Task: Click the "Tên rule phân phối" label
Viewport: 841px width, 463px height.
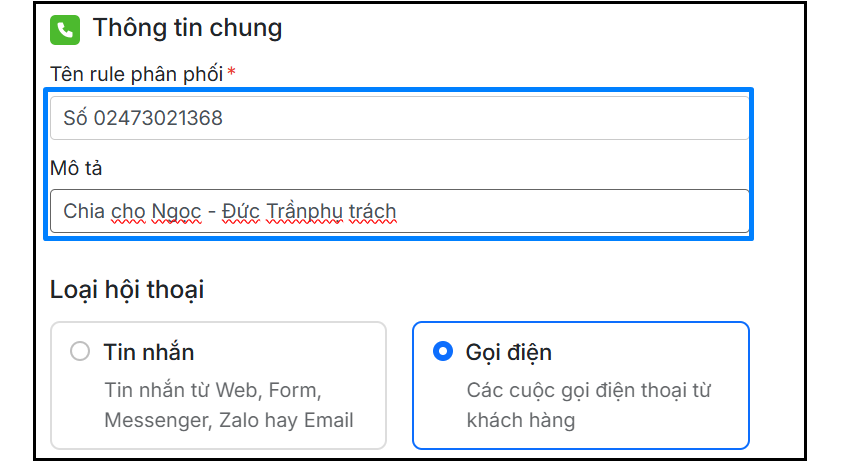Action: click(x=137, y=73)
